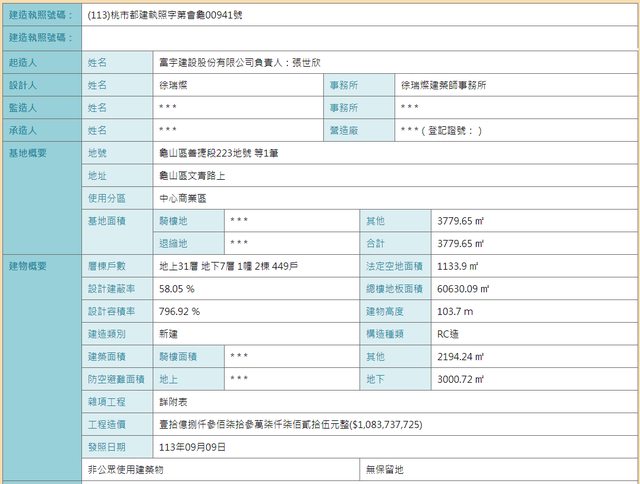The height and width of the screenshot is (484, 640).
Task: Select the 地號 value 龜山區善捷段223地號
Action: click(215, 153)
